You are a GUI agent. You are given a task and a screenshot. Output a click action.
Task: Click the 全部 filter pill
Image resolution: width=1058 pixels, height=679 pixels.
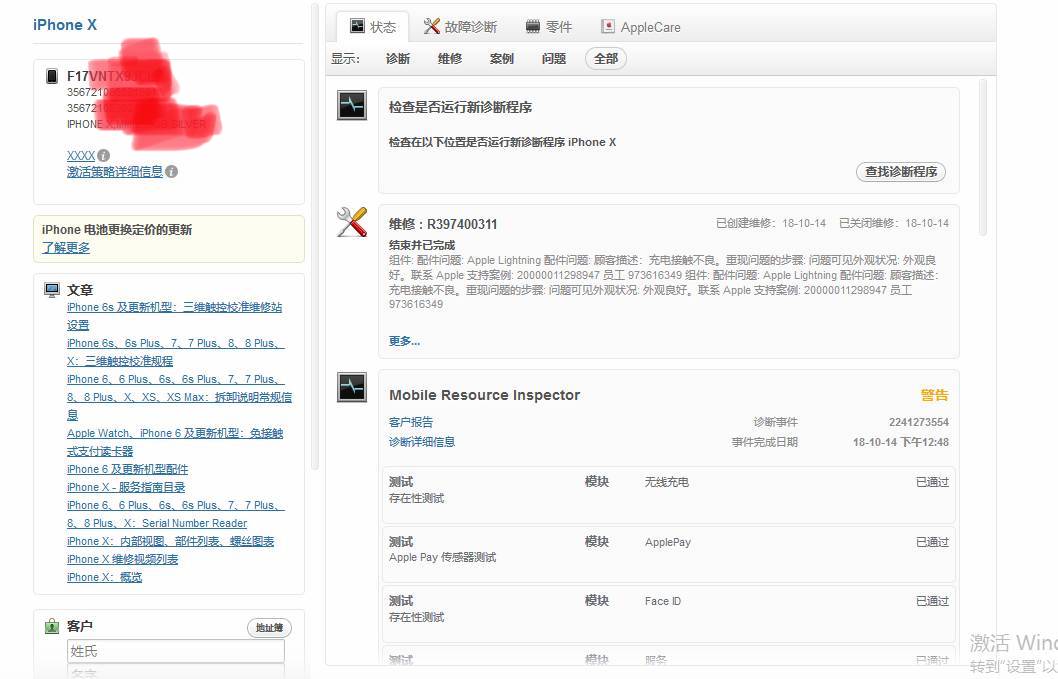pyautogui.click(x=605, y=59)
